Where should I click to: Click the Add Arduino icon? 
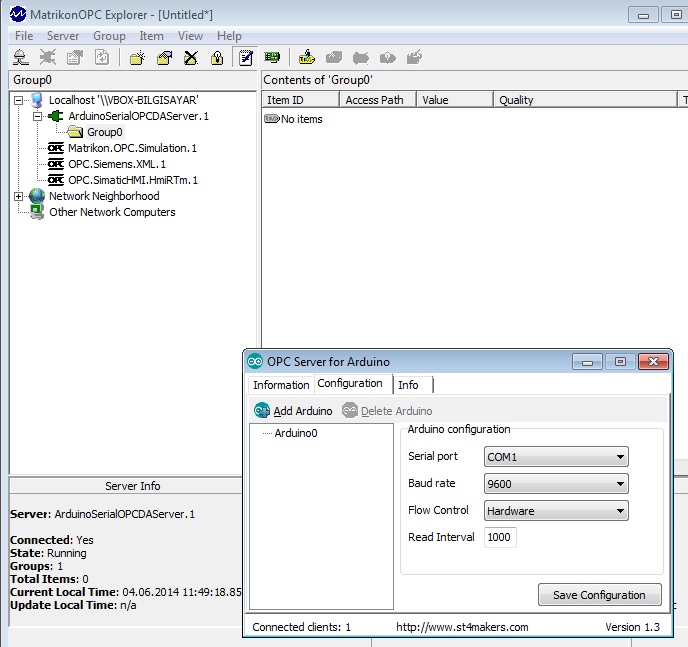[x=262, y=411]
